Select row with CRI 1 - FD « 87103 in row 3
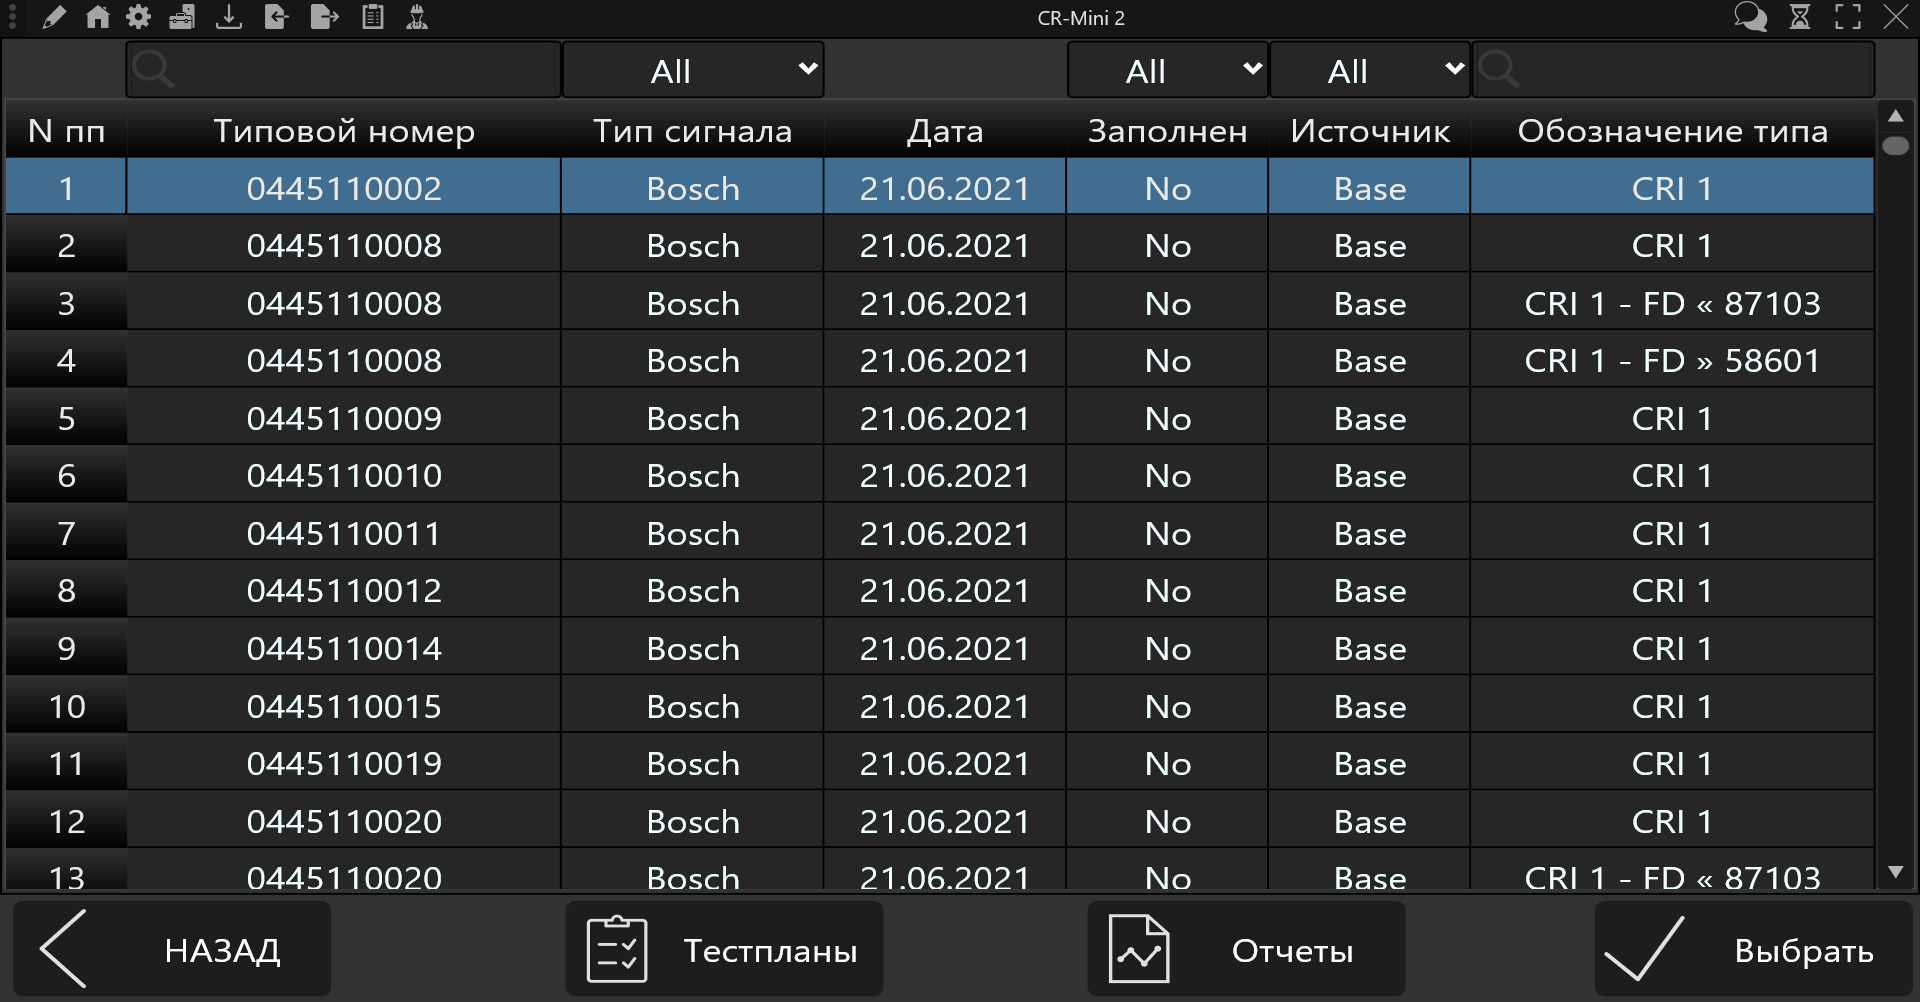1920x1002 pixels. (1673, 304)
